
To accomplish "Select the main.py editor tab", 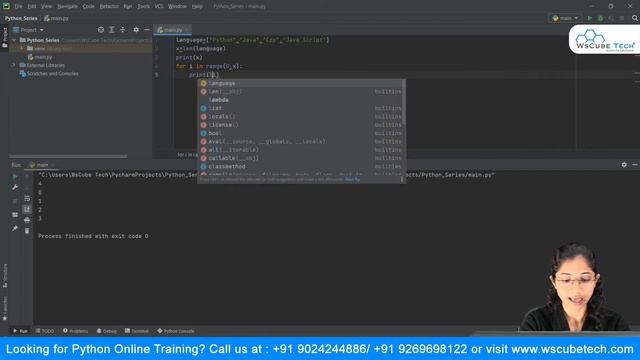I will point(172,30).
